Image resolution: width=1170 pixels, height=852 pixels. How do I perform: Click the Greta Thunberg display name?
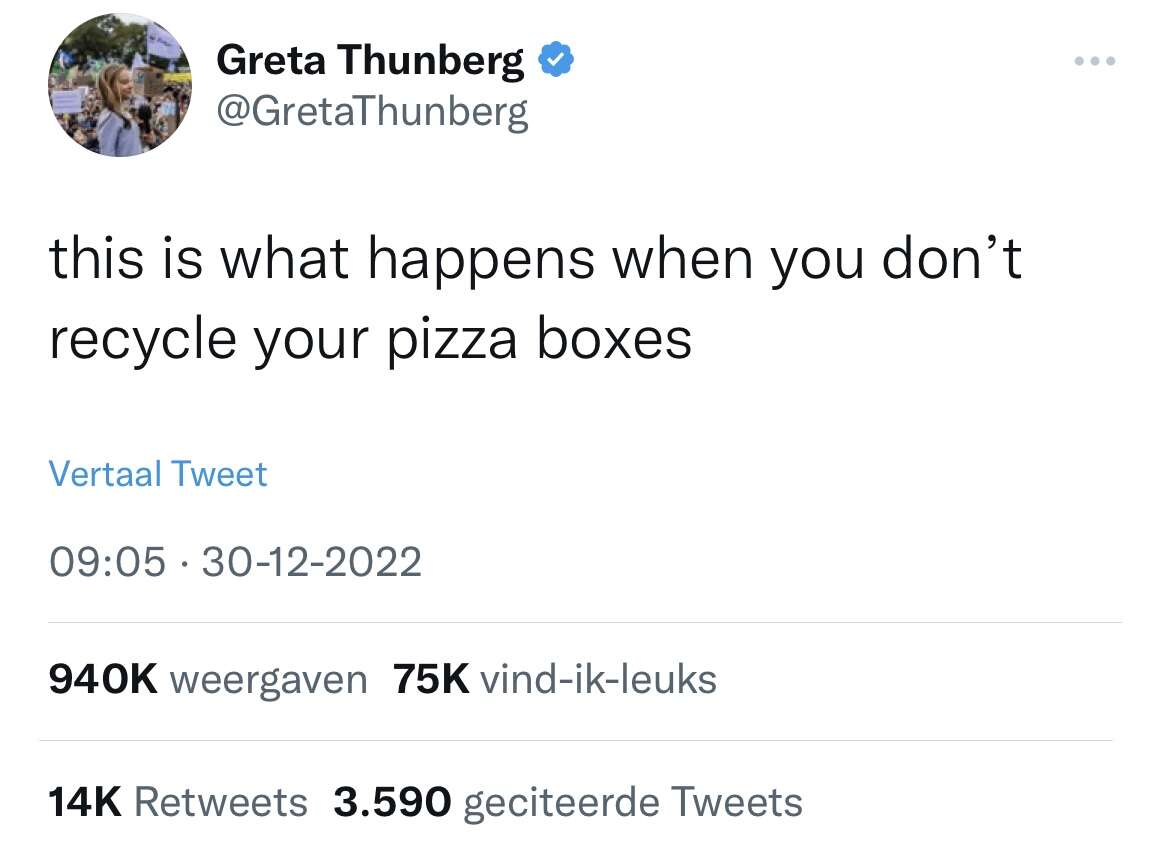(x=371, y=60)
